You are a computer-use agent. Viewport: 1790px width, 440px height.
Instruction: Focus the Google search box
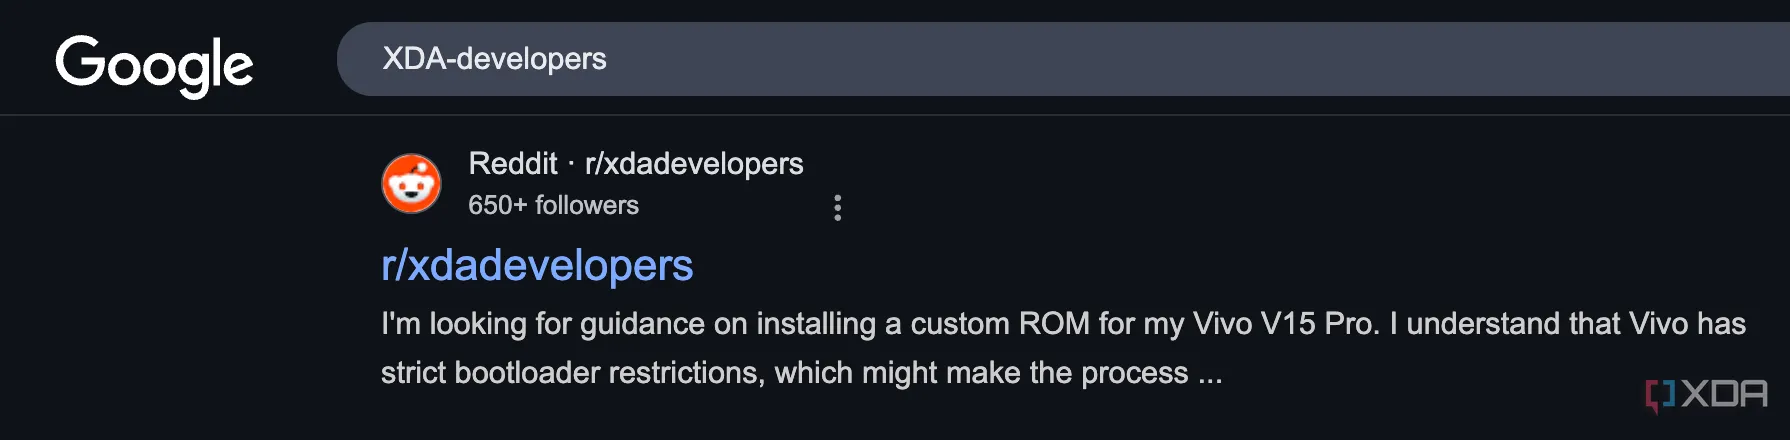pyautogui.click(x=1000, y=59)
